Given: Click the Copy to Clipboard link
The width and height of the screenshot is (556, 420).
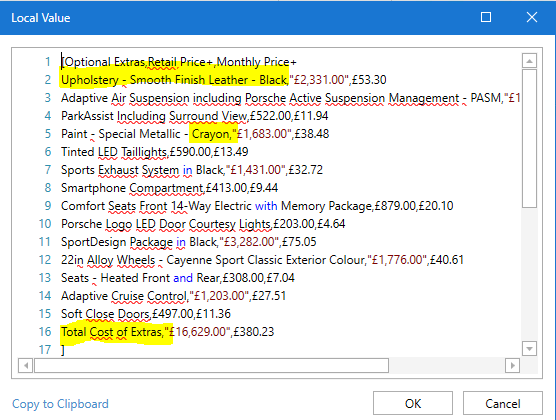Looking at the screenshot, I should 60,404.
